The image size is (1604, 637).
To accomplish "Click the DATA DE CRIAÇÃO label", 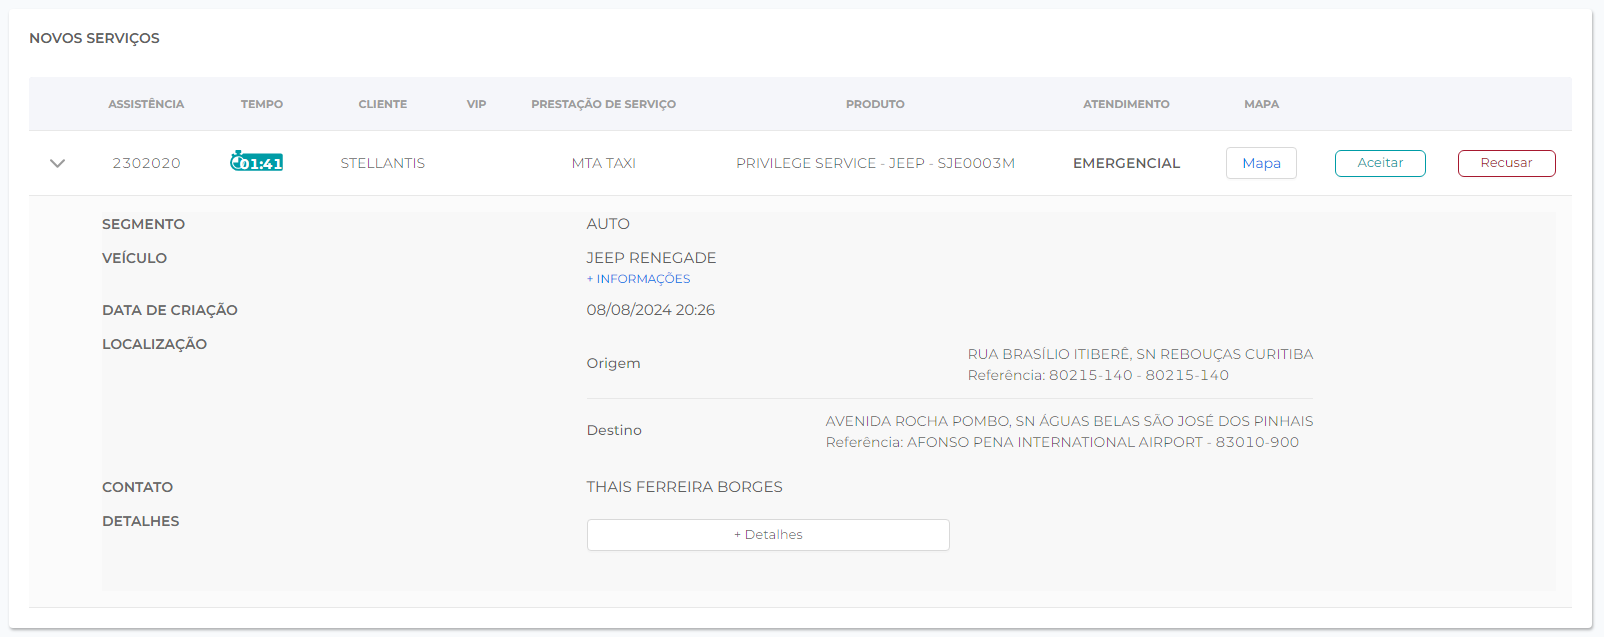I will coord(170,310).
